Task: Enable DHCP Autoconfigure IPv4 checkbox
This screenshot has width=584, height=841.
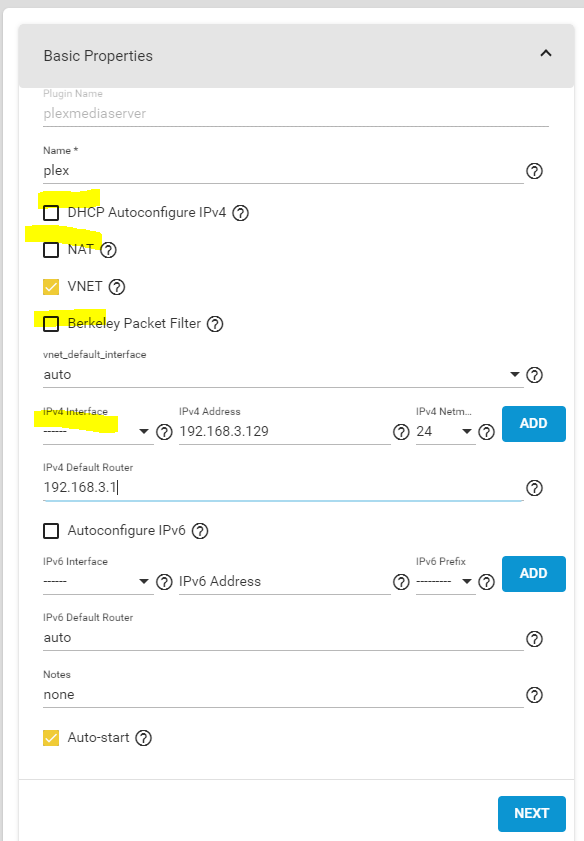Action: click(51, 213)
